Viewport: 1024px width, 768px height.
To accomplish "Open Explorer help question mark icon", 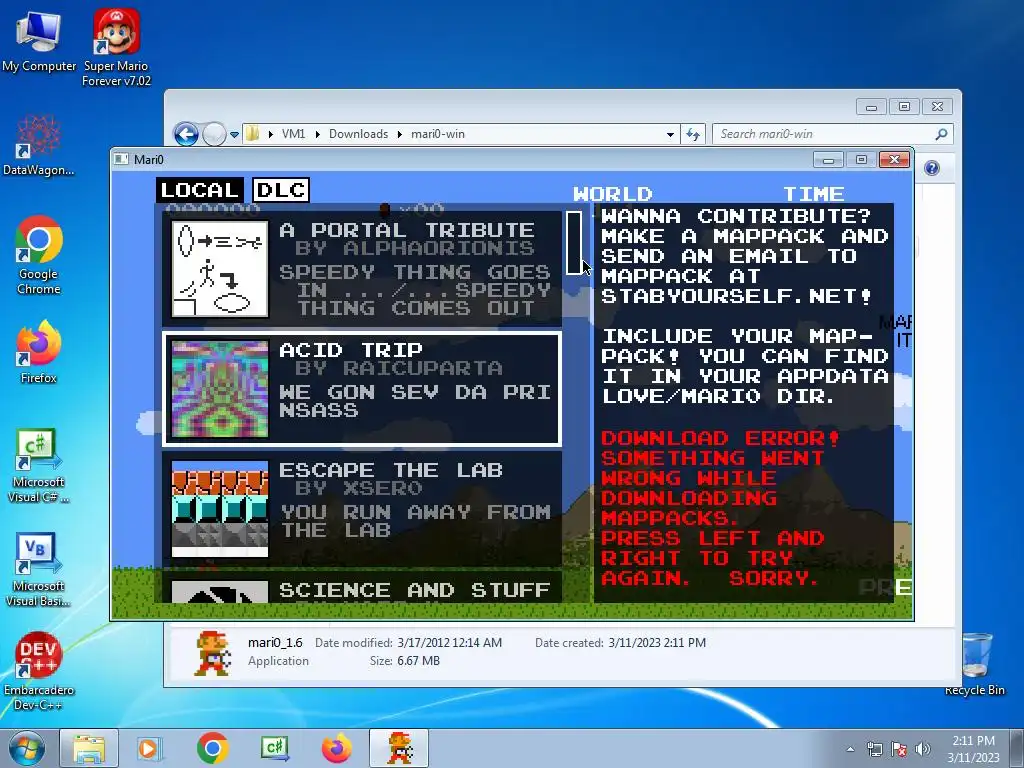I will click(x=932, y=168).
